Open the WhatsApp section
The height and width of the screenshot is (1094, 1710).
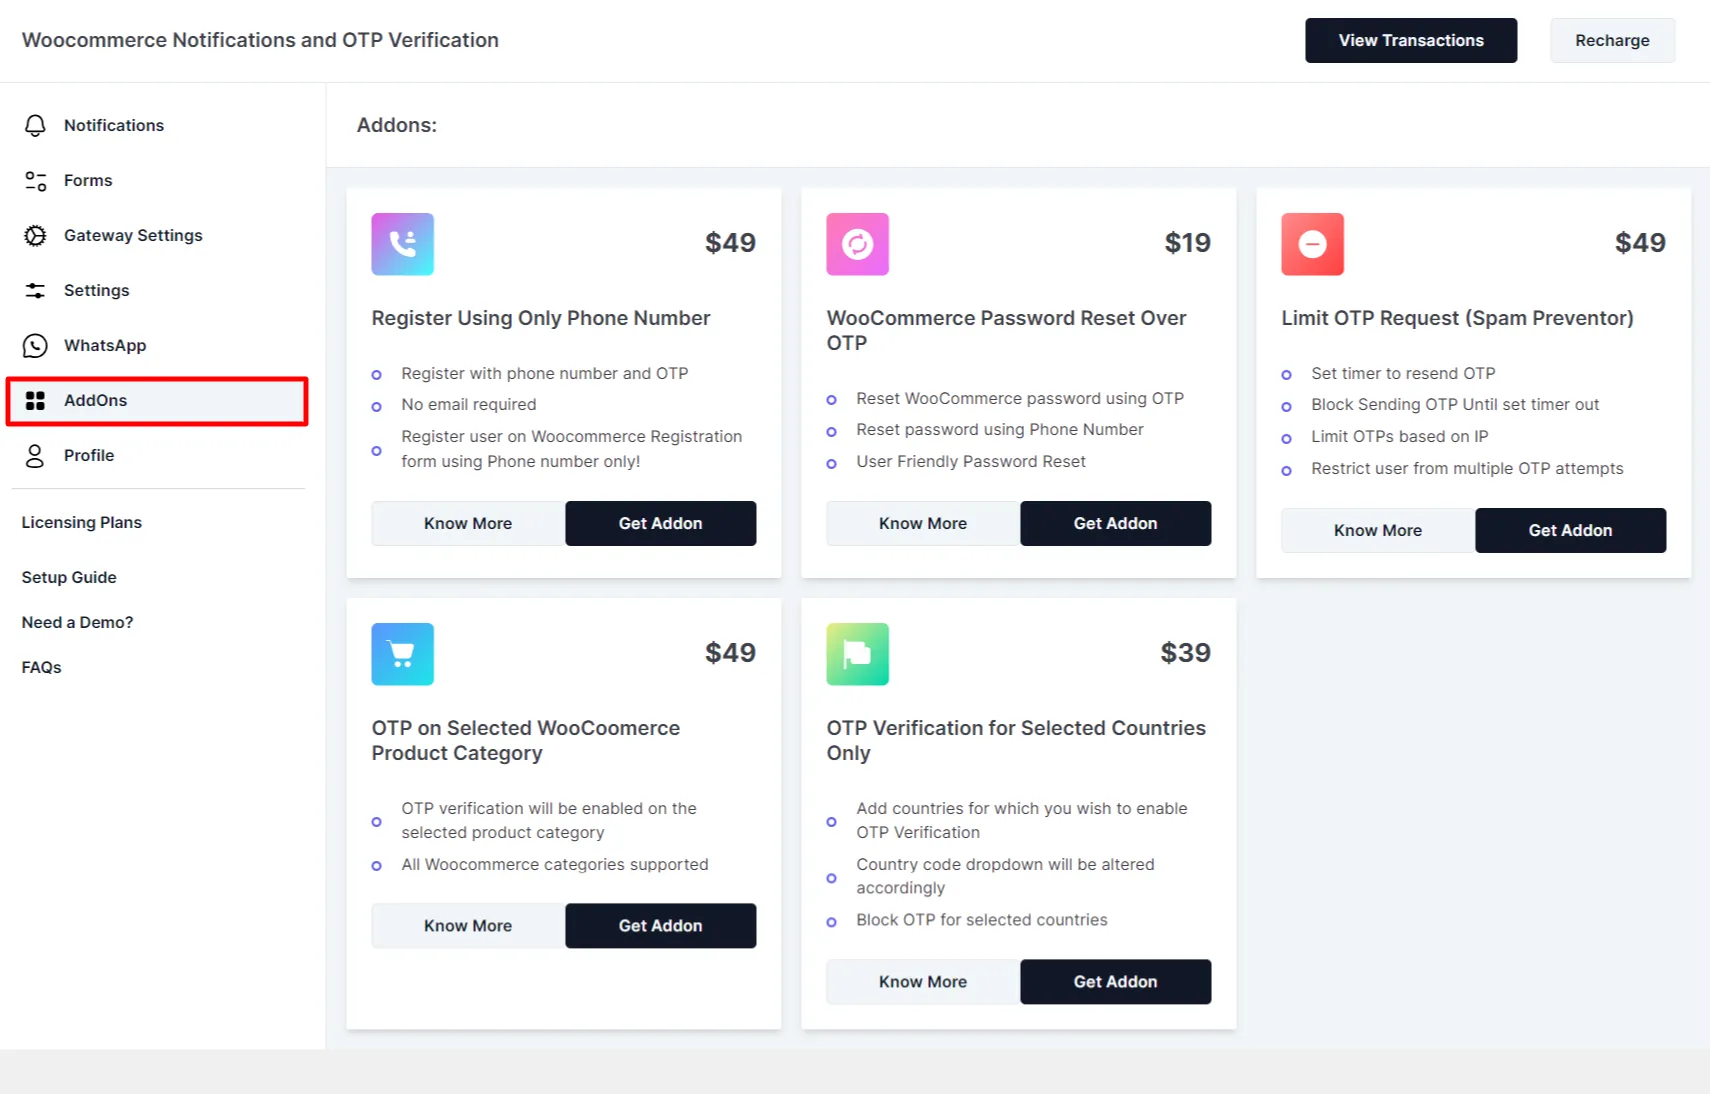tap(157, 345)
